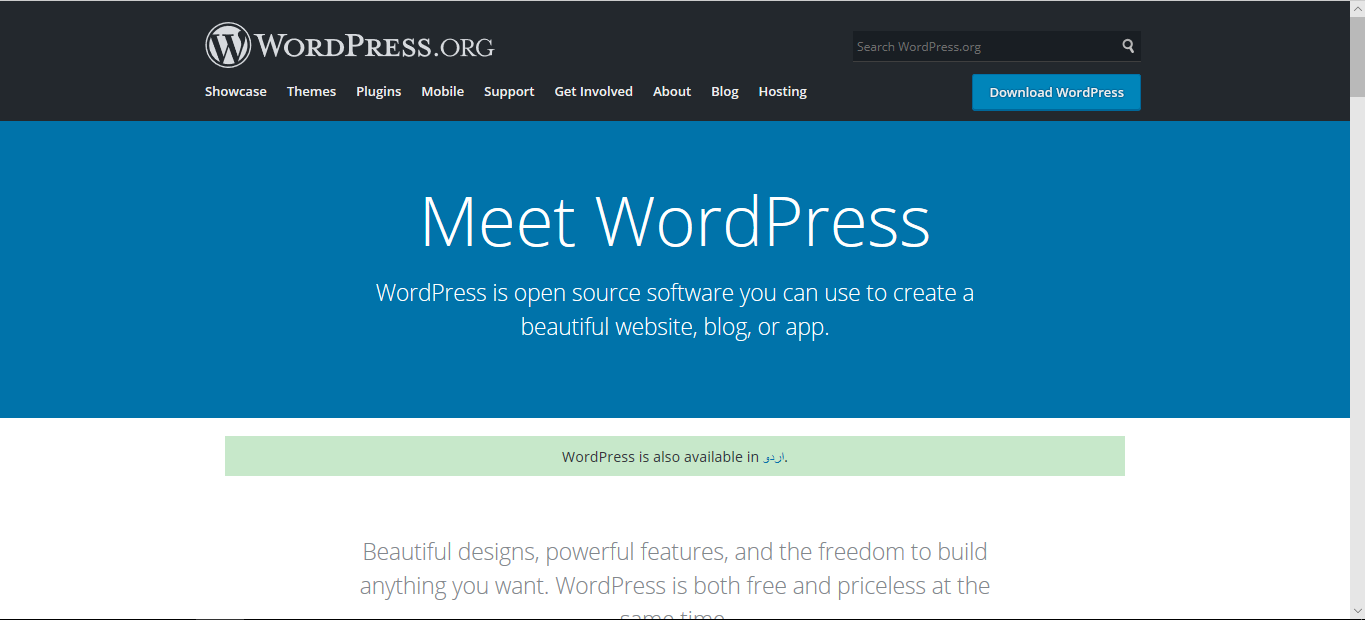This screenshot has width=1365, height=620.
Task: Click the scrollbar down arrow
Action: pyautogui.click(x=1357, y=609)
